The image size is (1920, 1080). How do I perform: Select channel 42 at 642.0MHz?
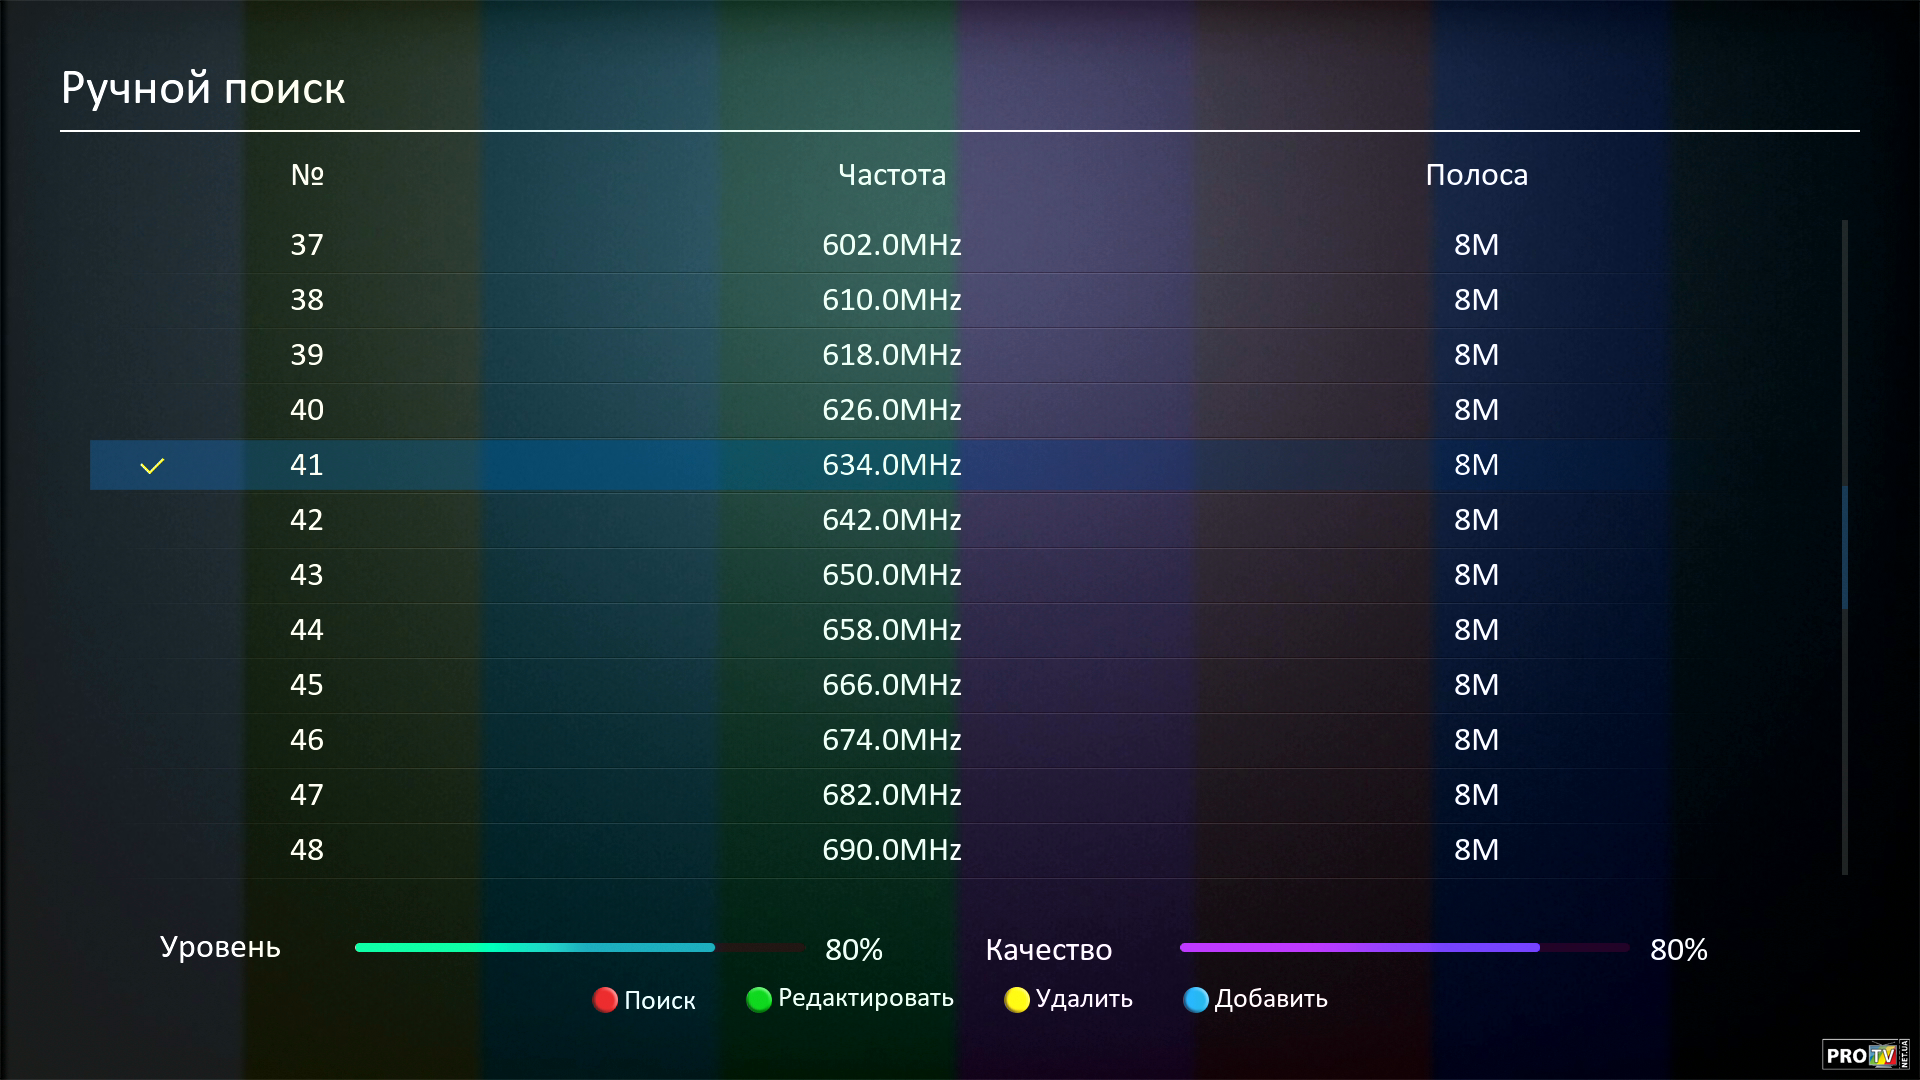pyautogui.click(x=890, y=520)
